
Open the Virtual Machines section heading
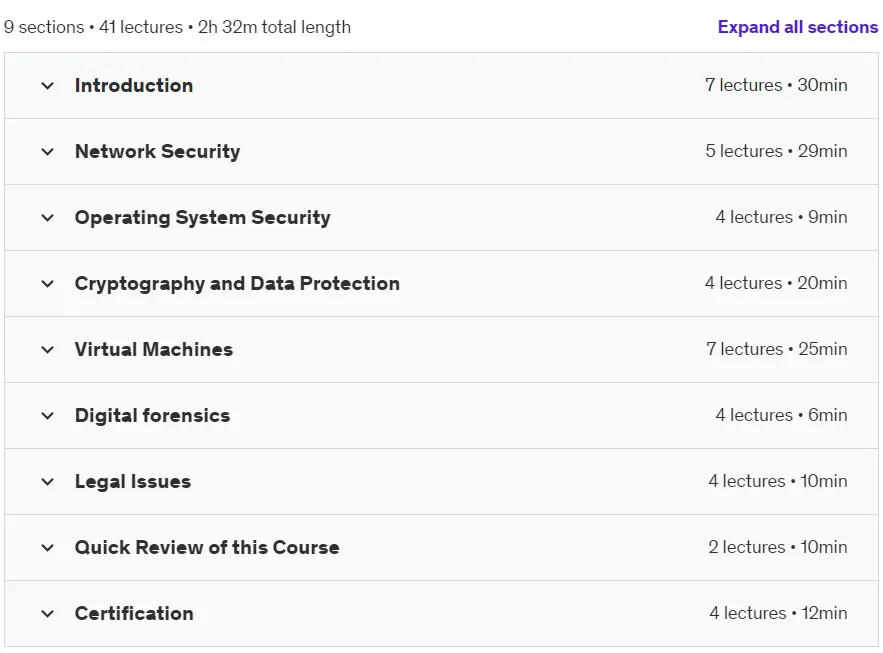pyautogui.click(x=154, y=350)
